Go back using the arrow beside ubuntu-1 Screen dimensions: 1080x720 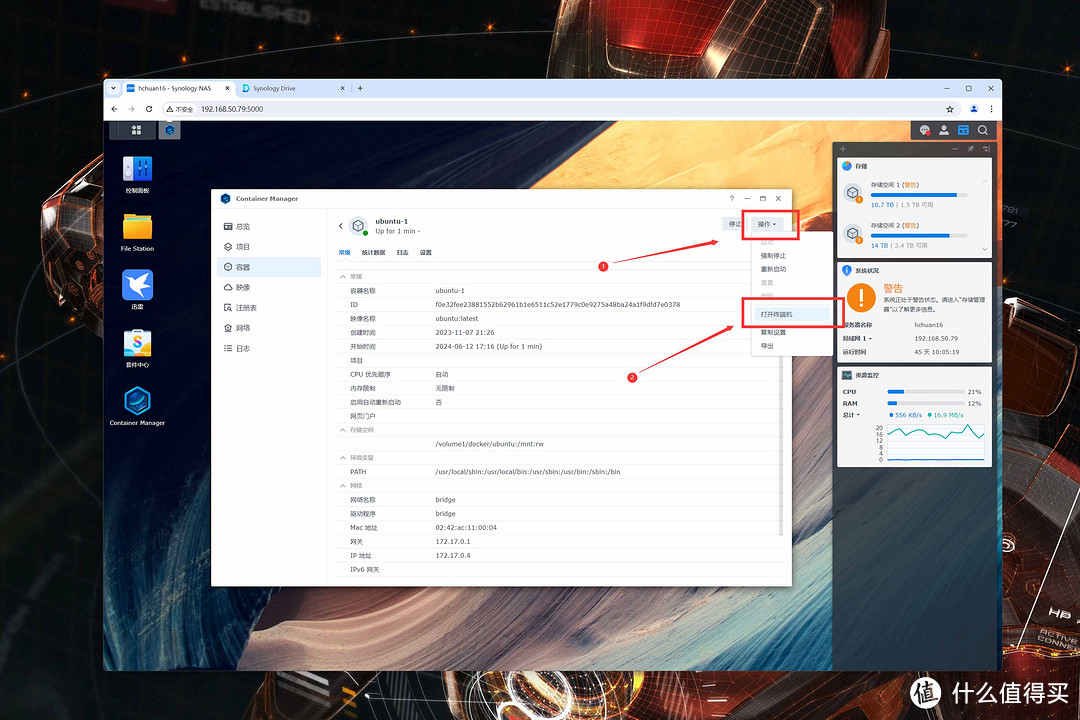point(340,226)
